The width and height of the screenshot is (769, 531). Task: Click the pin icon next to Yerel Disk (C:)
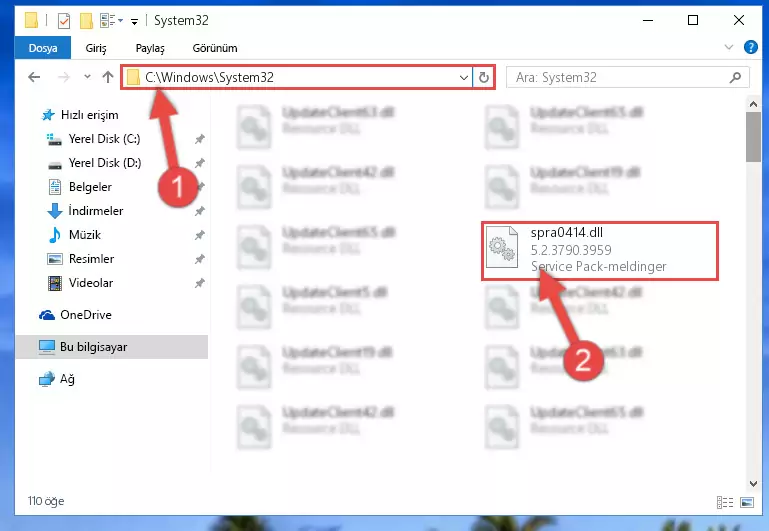click(199, 139)
